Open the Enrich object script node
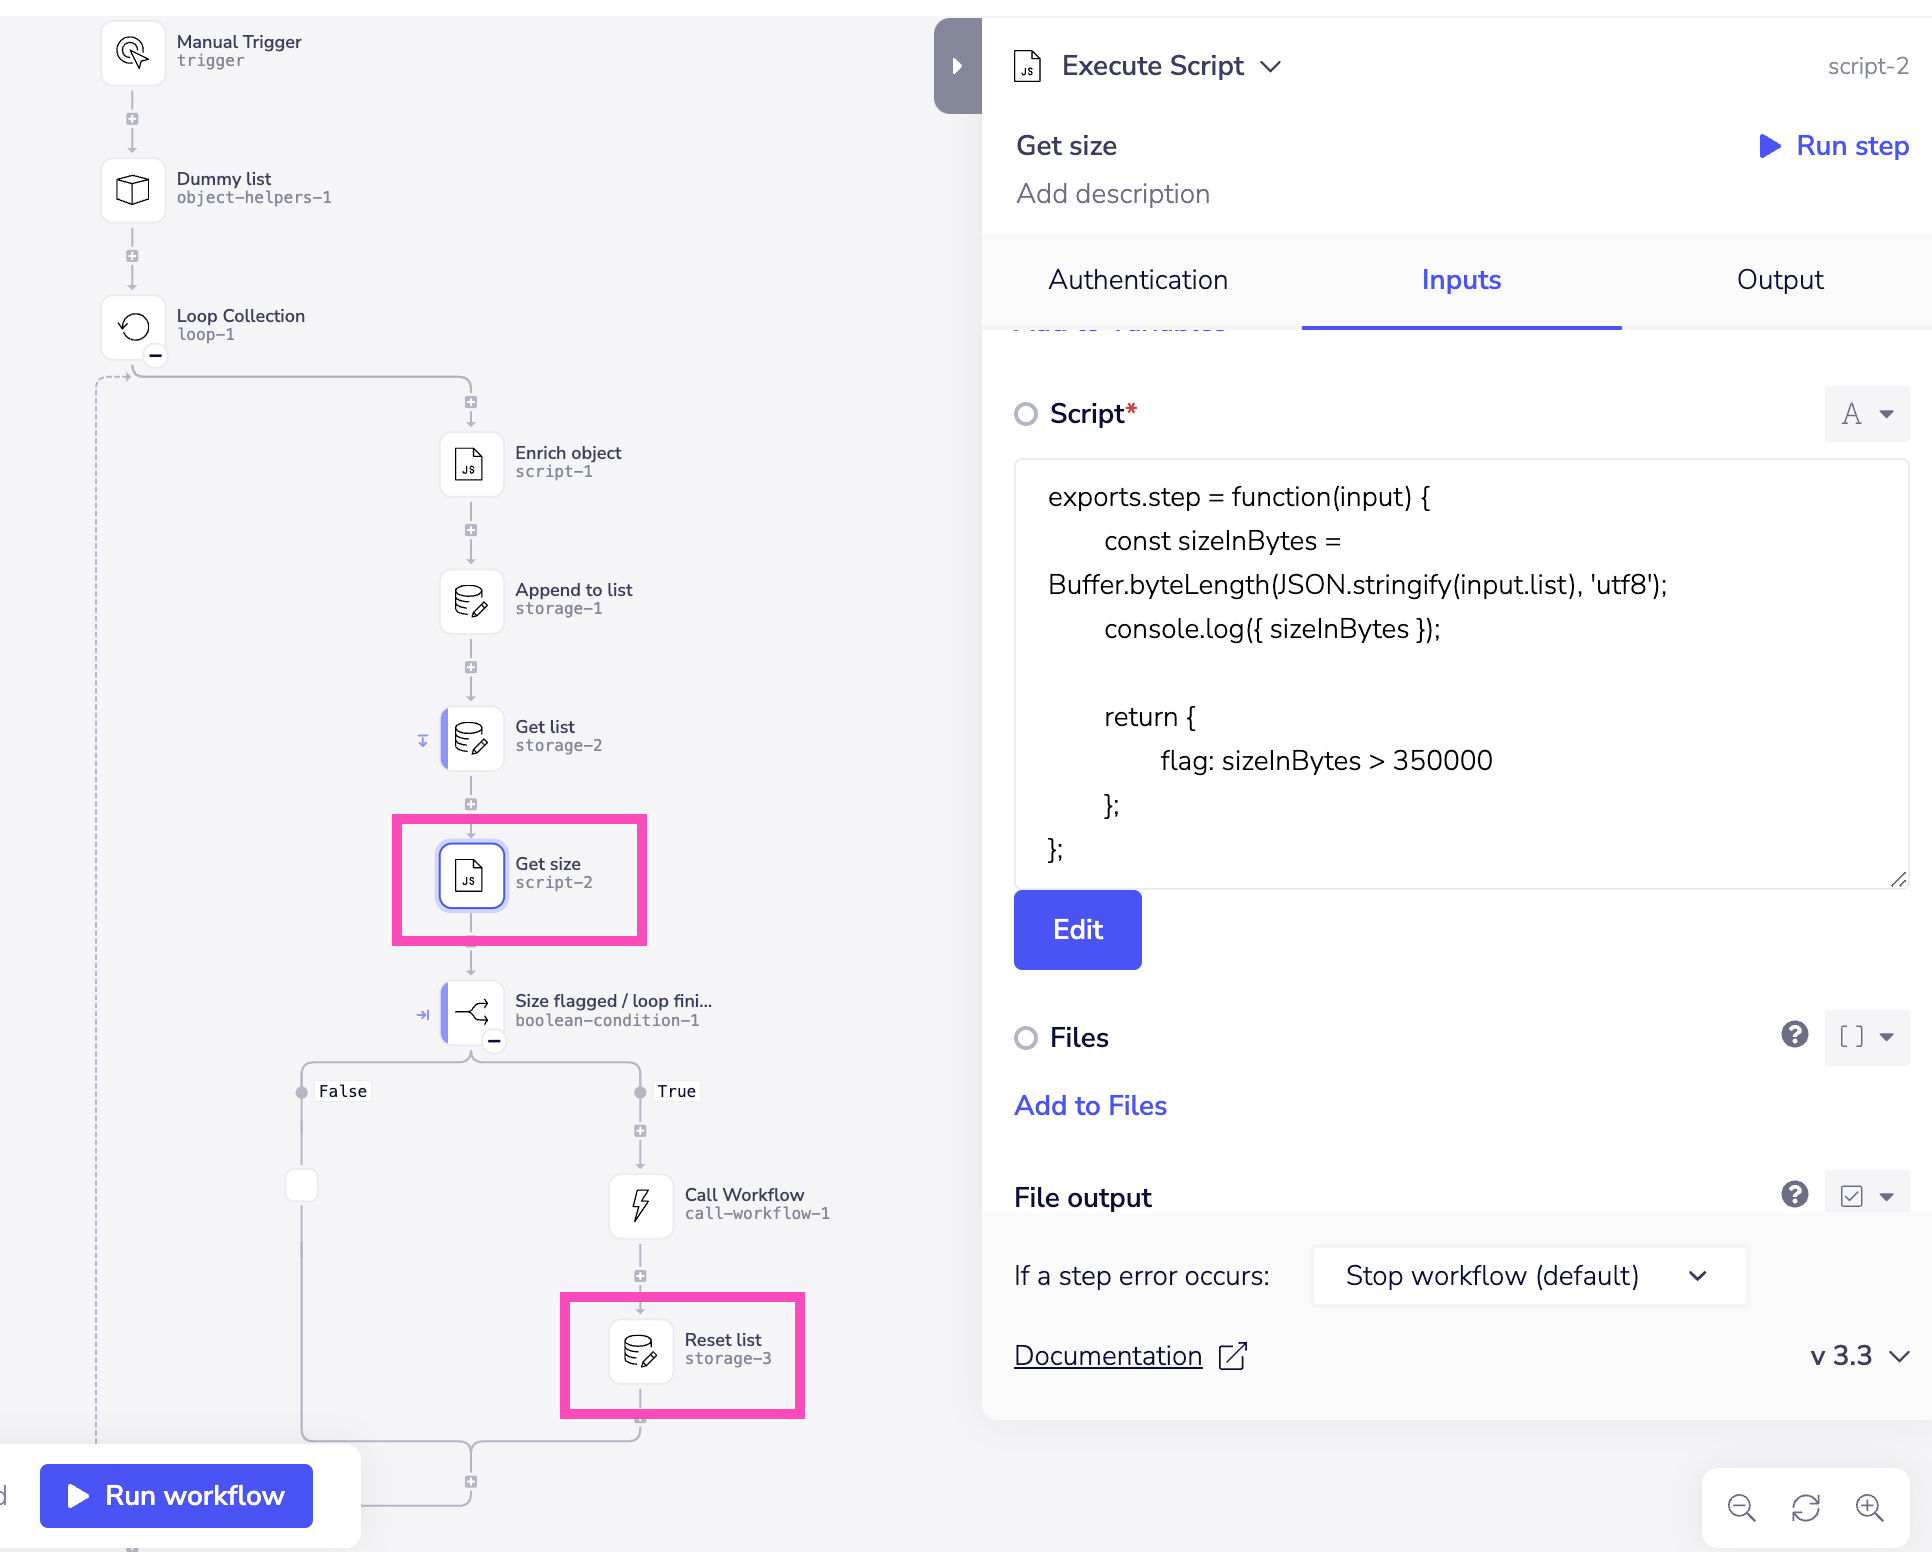Viewport: 1932px width, 1552px height. [471, 464]
